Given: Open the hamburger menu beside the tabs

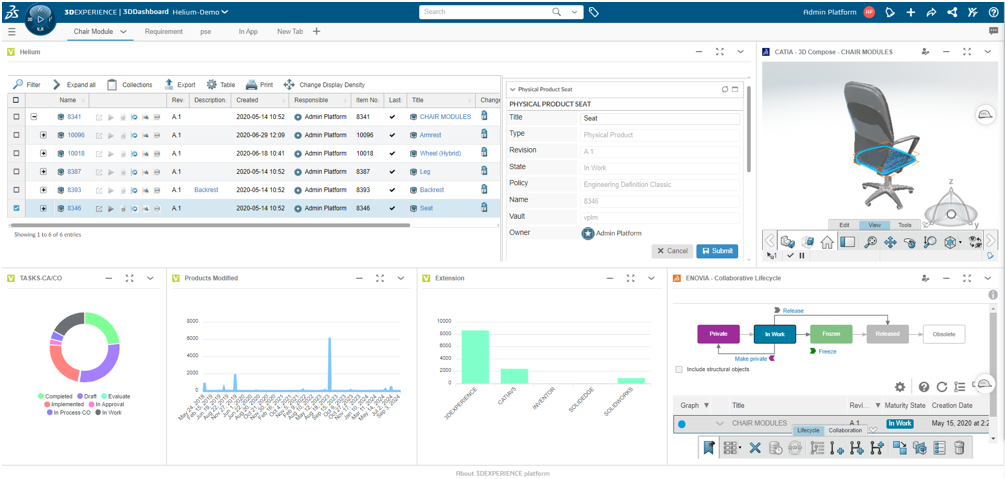Looking at the screenshot, I should coord(12,31).
